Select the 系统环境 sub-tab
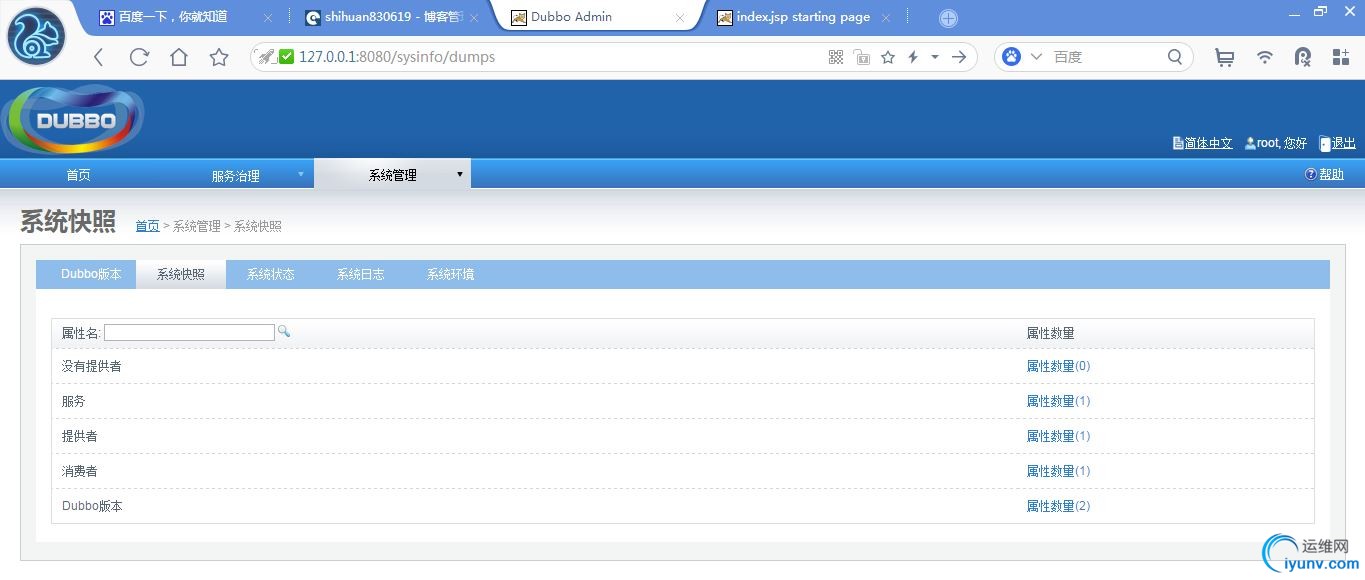1365x580 pixels. click(x=451, y=274)
